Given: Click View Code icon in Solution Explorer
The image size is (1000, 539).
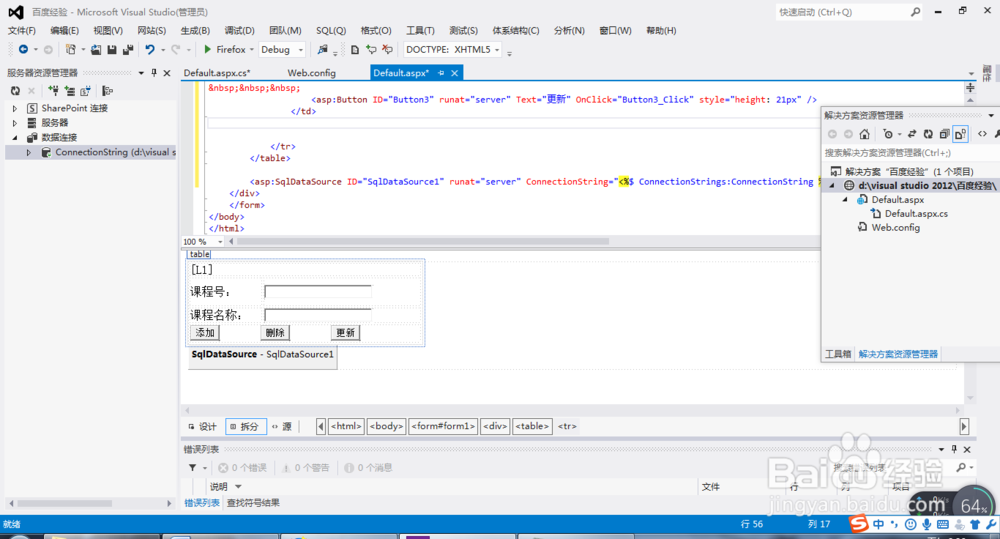Looking at the screenshot, I should click(x=982, y=134).
